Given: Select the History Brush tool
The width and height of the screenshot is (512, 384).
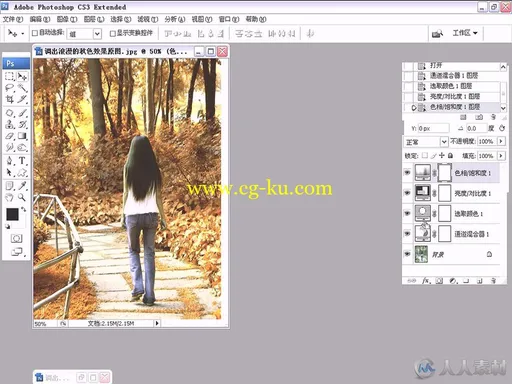Looking at the screenshot, I should tap(22, 125).
